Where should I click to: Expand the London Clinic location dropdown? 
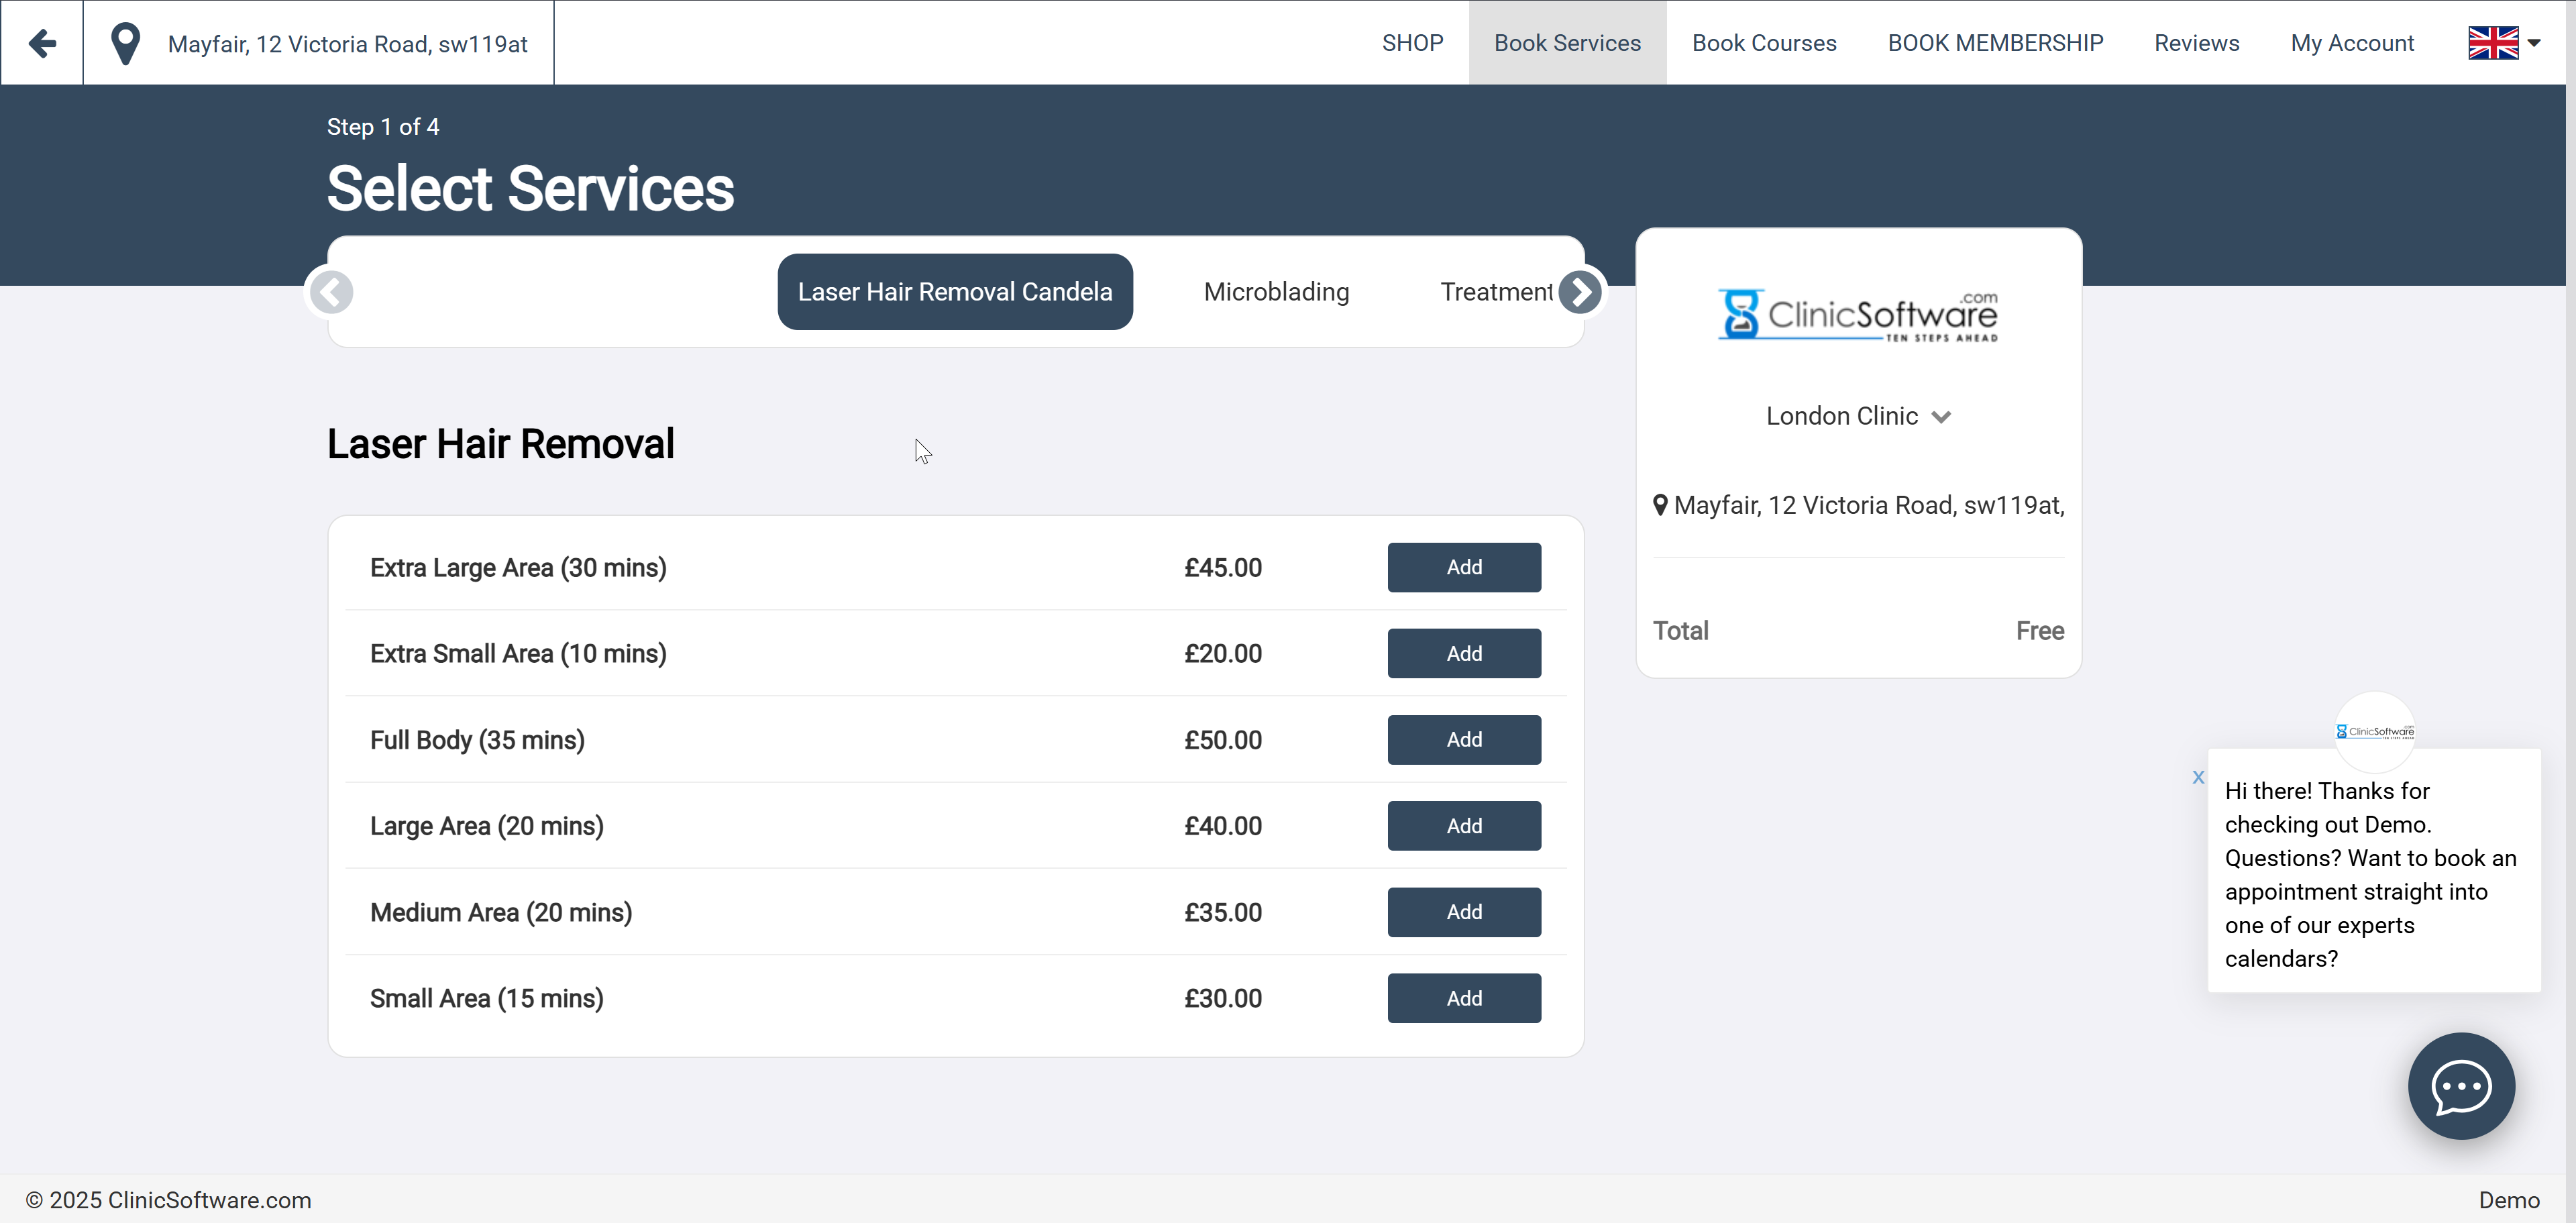1858,416
